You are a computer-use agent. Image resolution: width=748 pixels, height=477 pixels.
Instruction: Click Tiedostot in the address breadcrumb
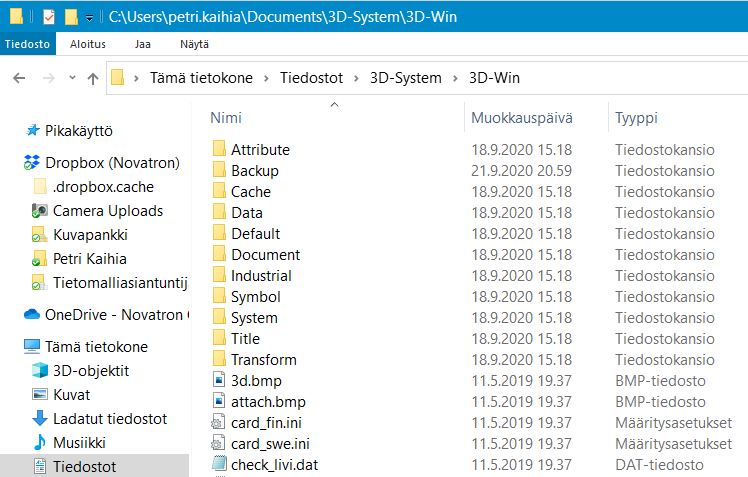[311, 78]
